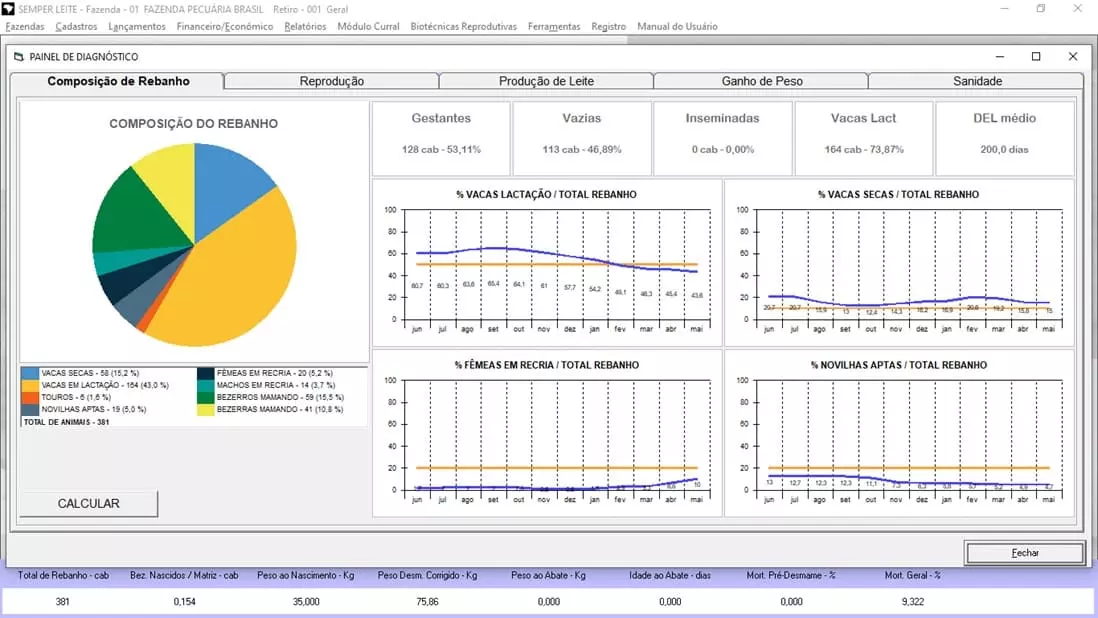This screenshot has height=618, width=1098.
Task: Click the % Vacas Lactação line chart
Action: tap(547, 263)
